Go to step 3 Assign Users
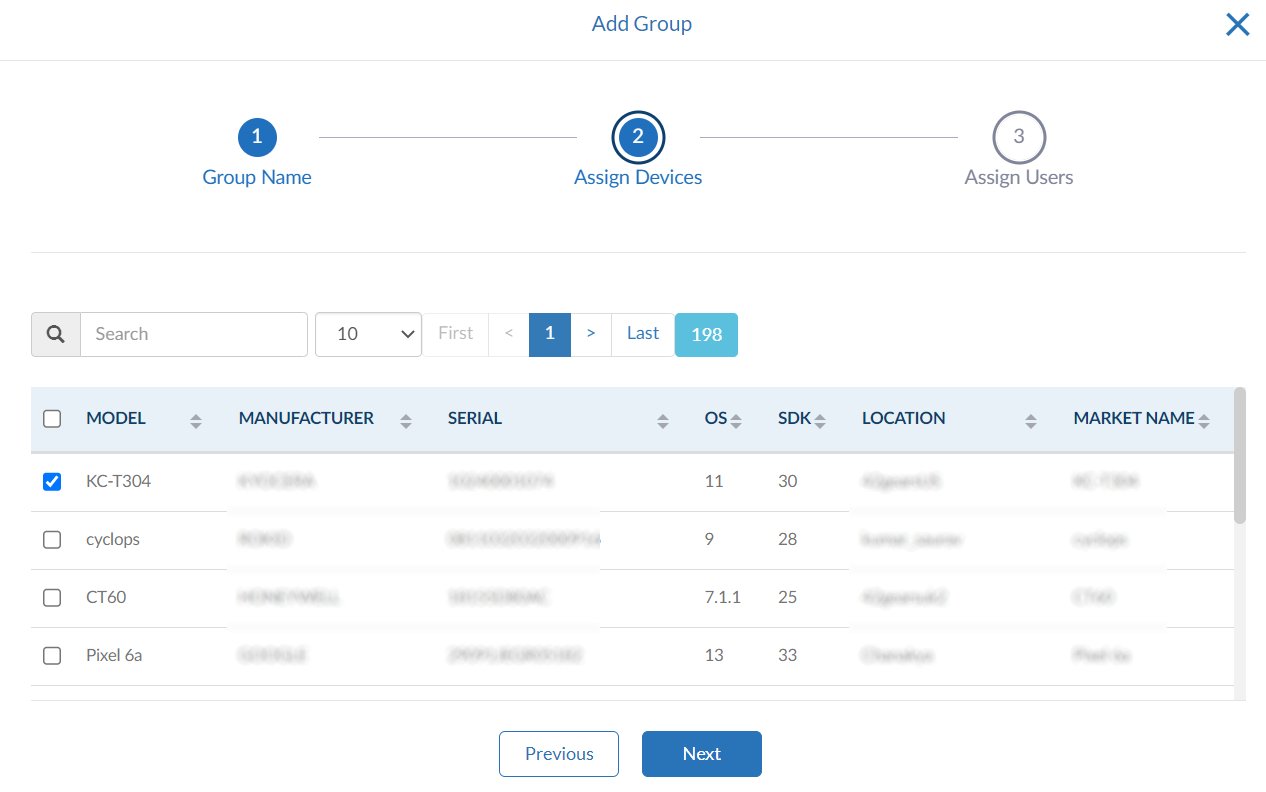This screenshot has height=792, width=1266. pyautogui.click(x=1018, y=138)
